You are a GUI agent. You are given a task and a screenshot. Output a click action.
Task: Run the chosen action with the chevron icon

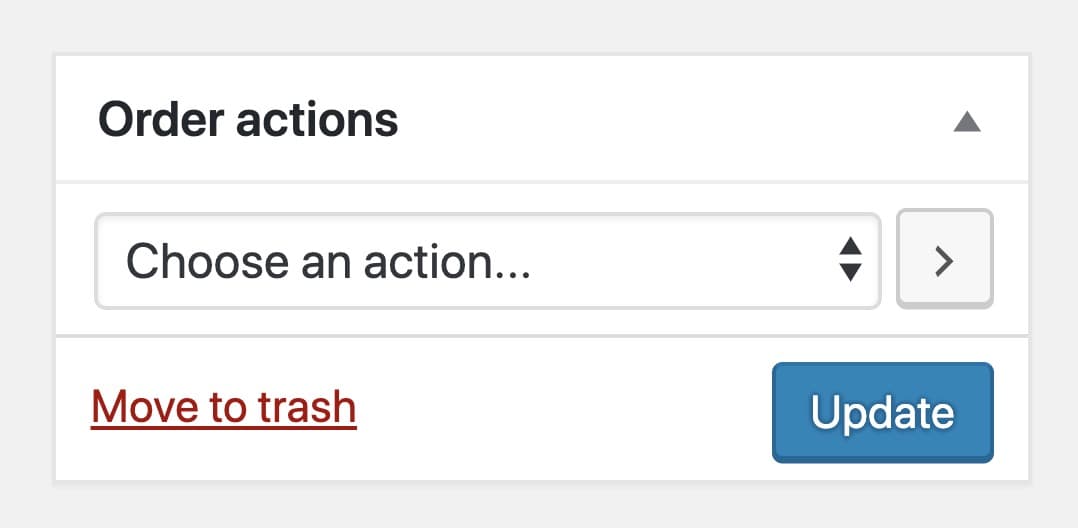tap(945, 259)
